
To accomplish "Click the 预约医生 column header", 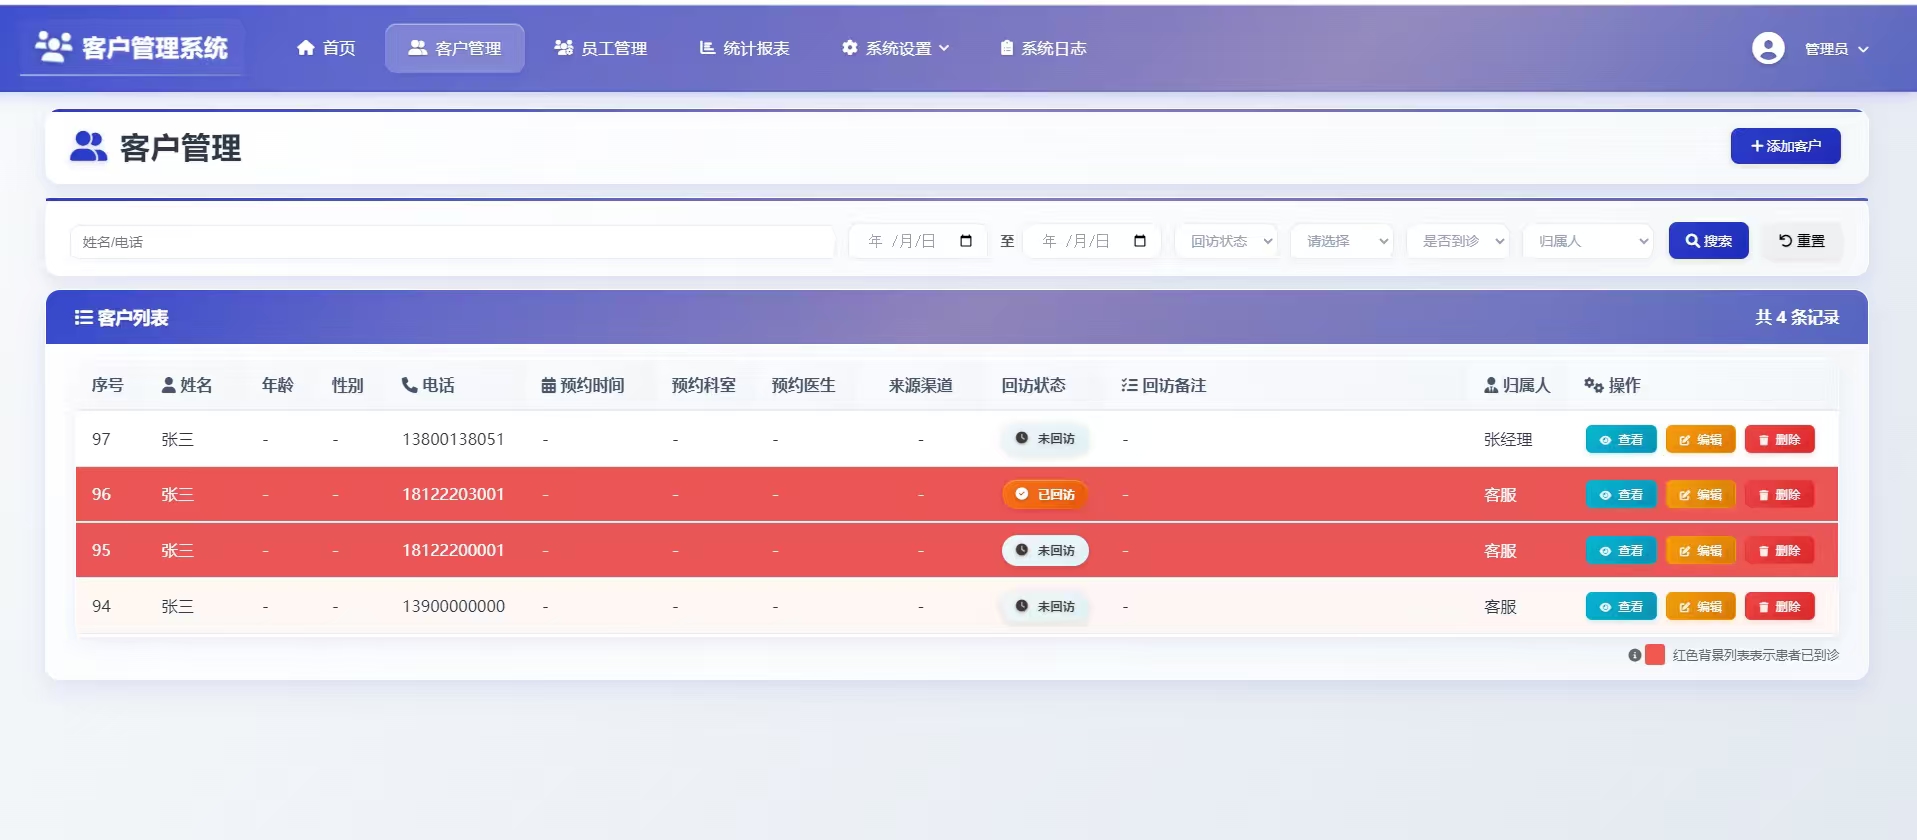I will (x=804, y=385).
